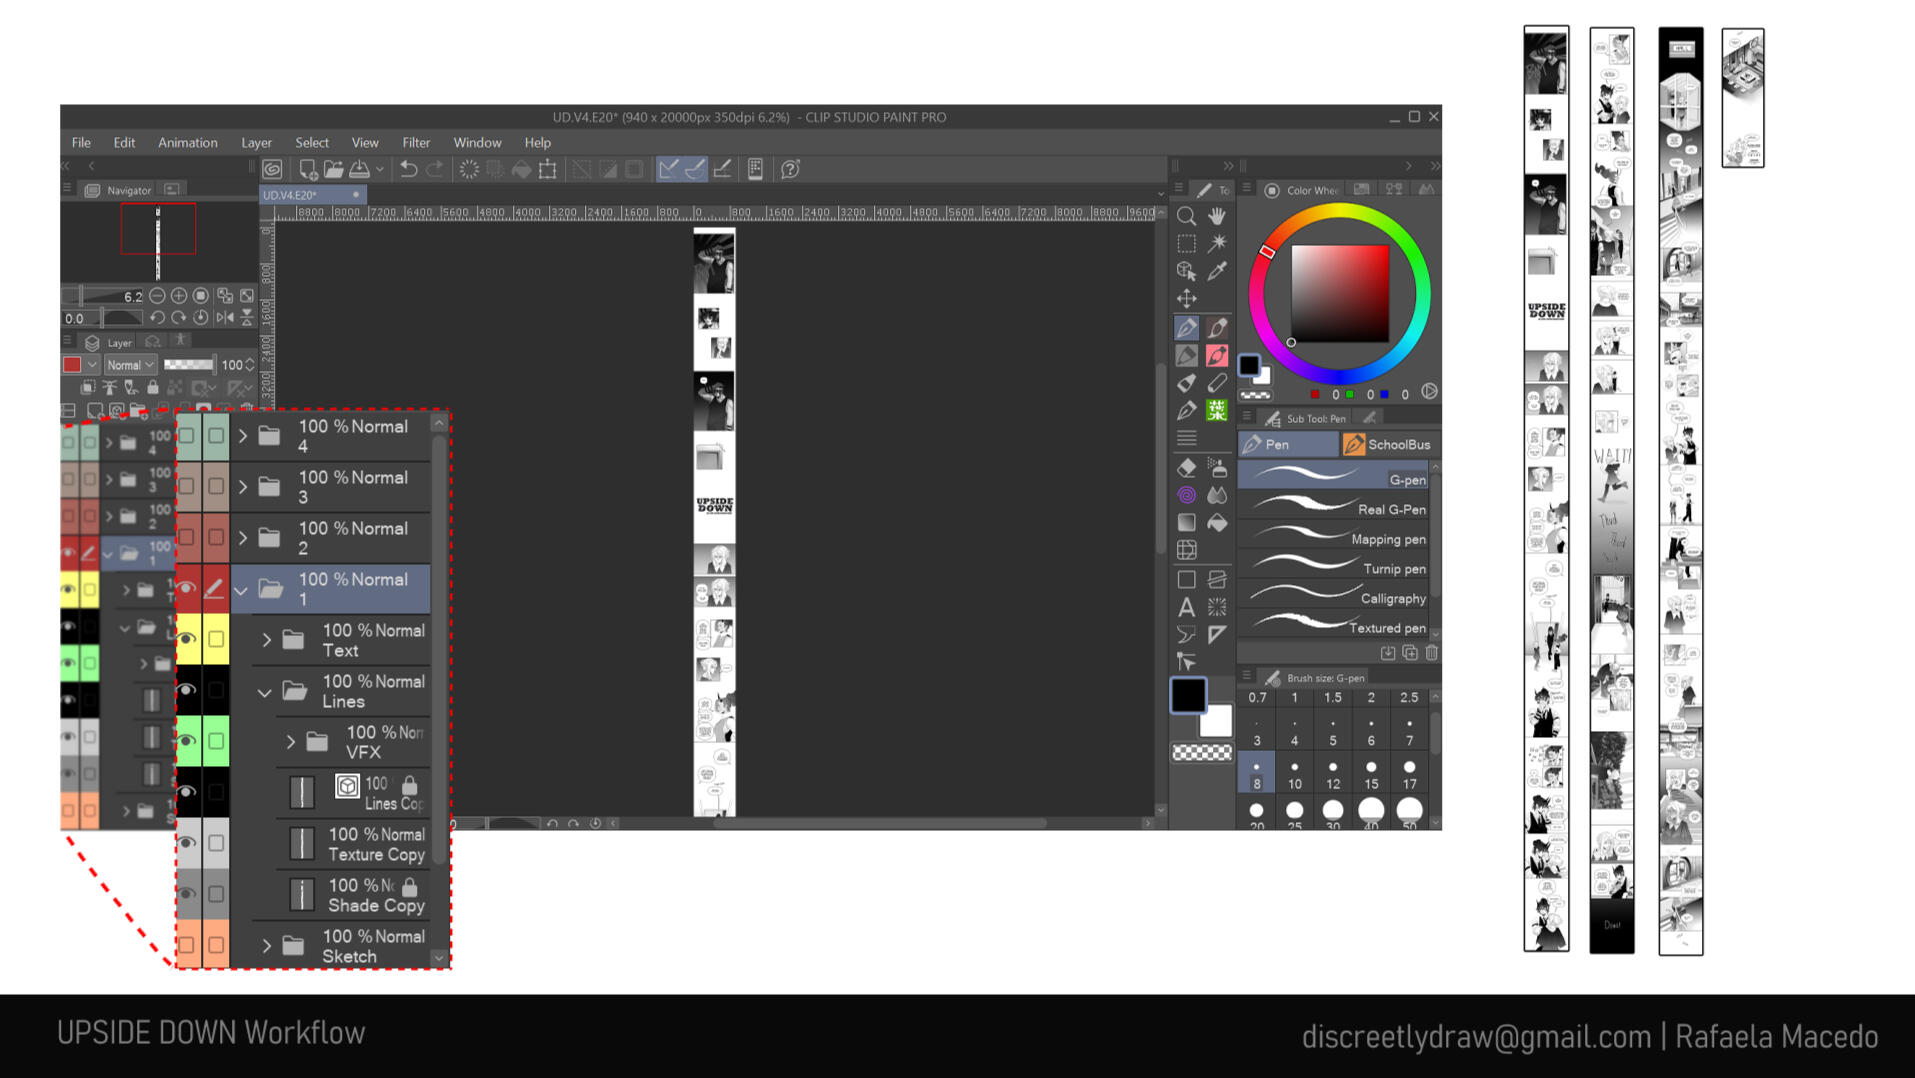Pick the Eyedropper tool
This screenshot has height=1078, width=1915.
click(x=1217, y=271)
